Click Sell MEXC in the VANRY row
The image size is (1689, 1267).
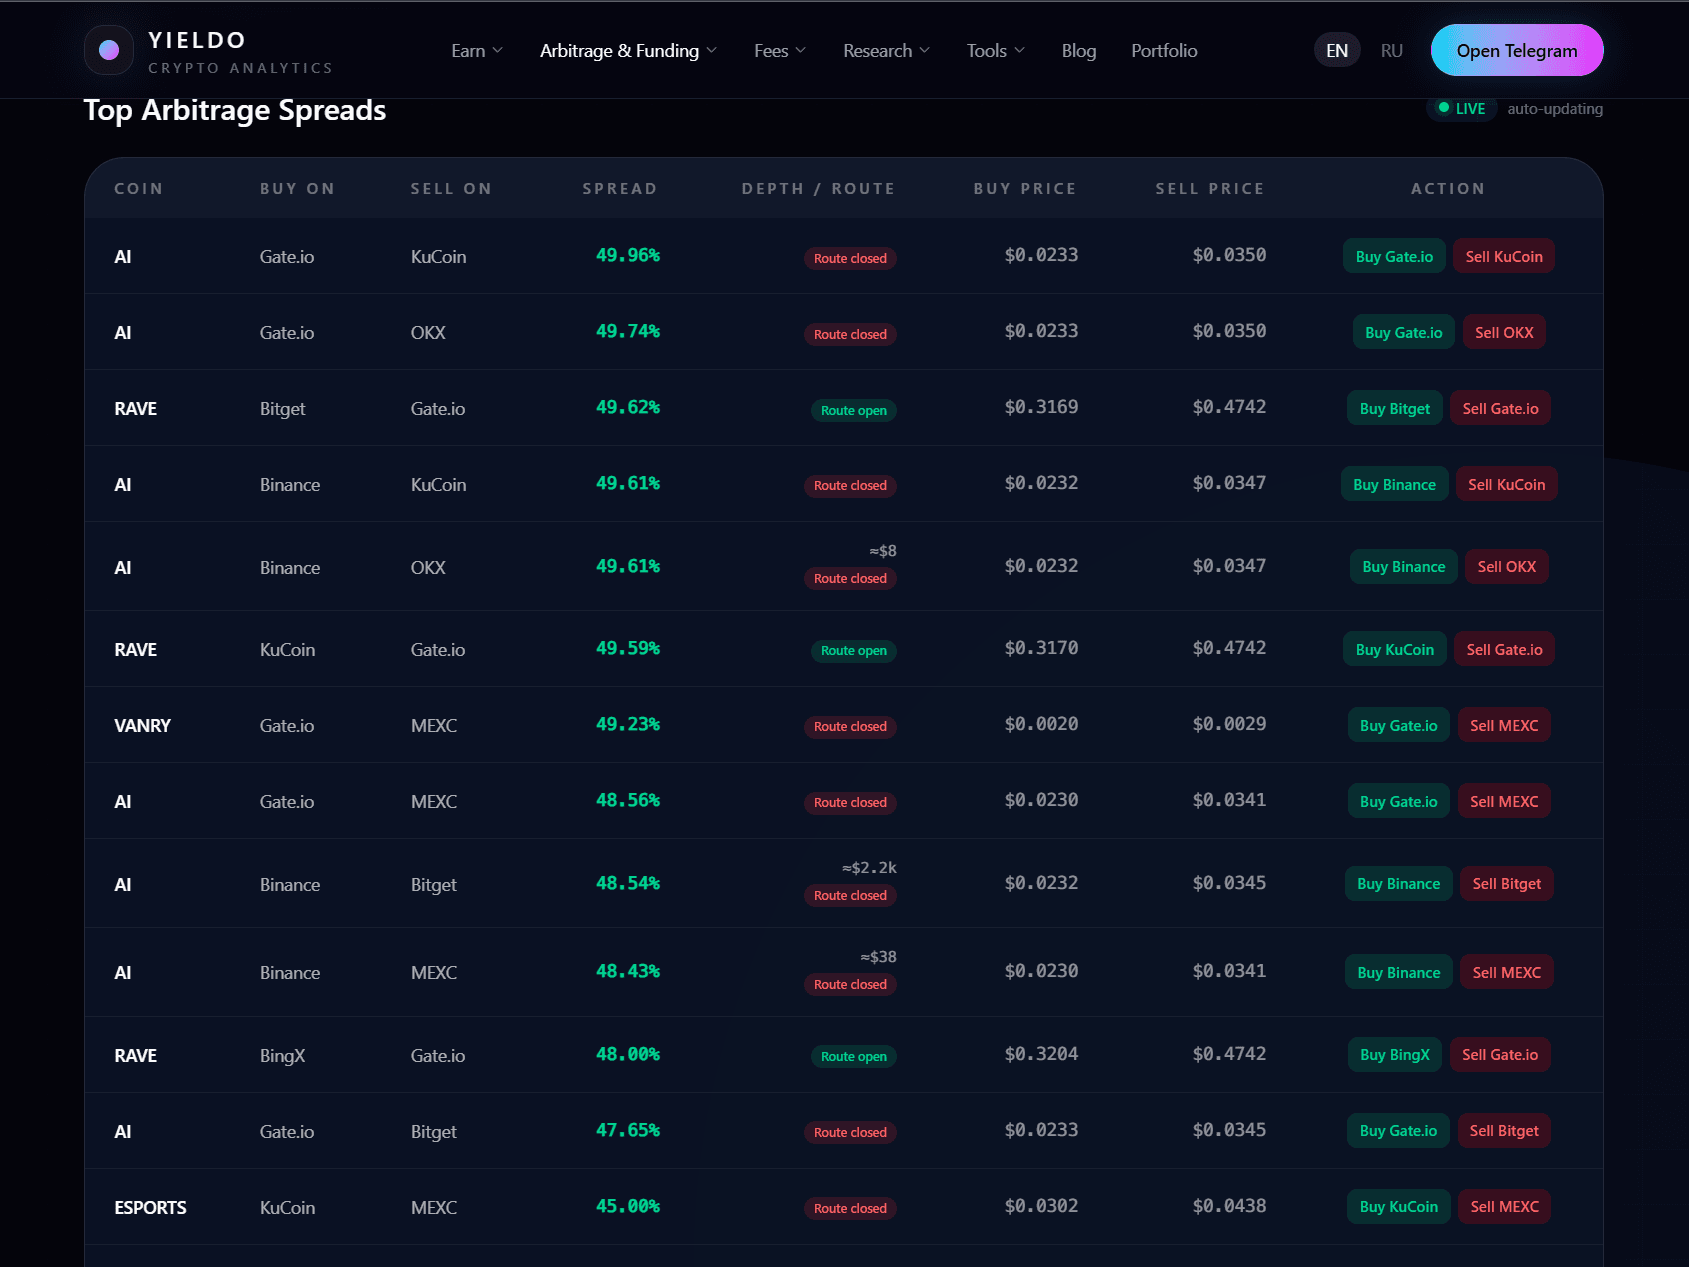pyautogui.click(x=1504, y=726)
